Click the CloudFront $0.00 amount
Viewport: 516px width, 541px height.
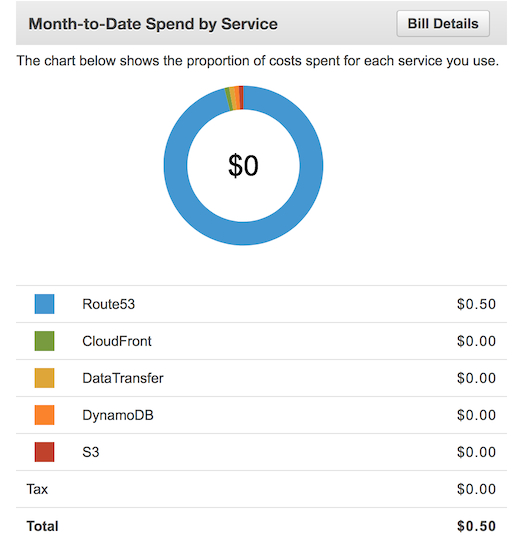pos(476,341)
